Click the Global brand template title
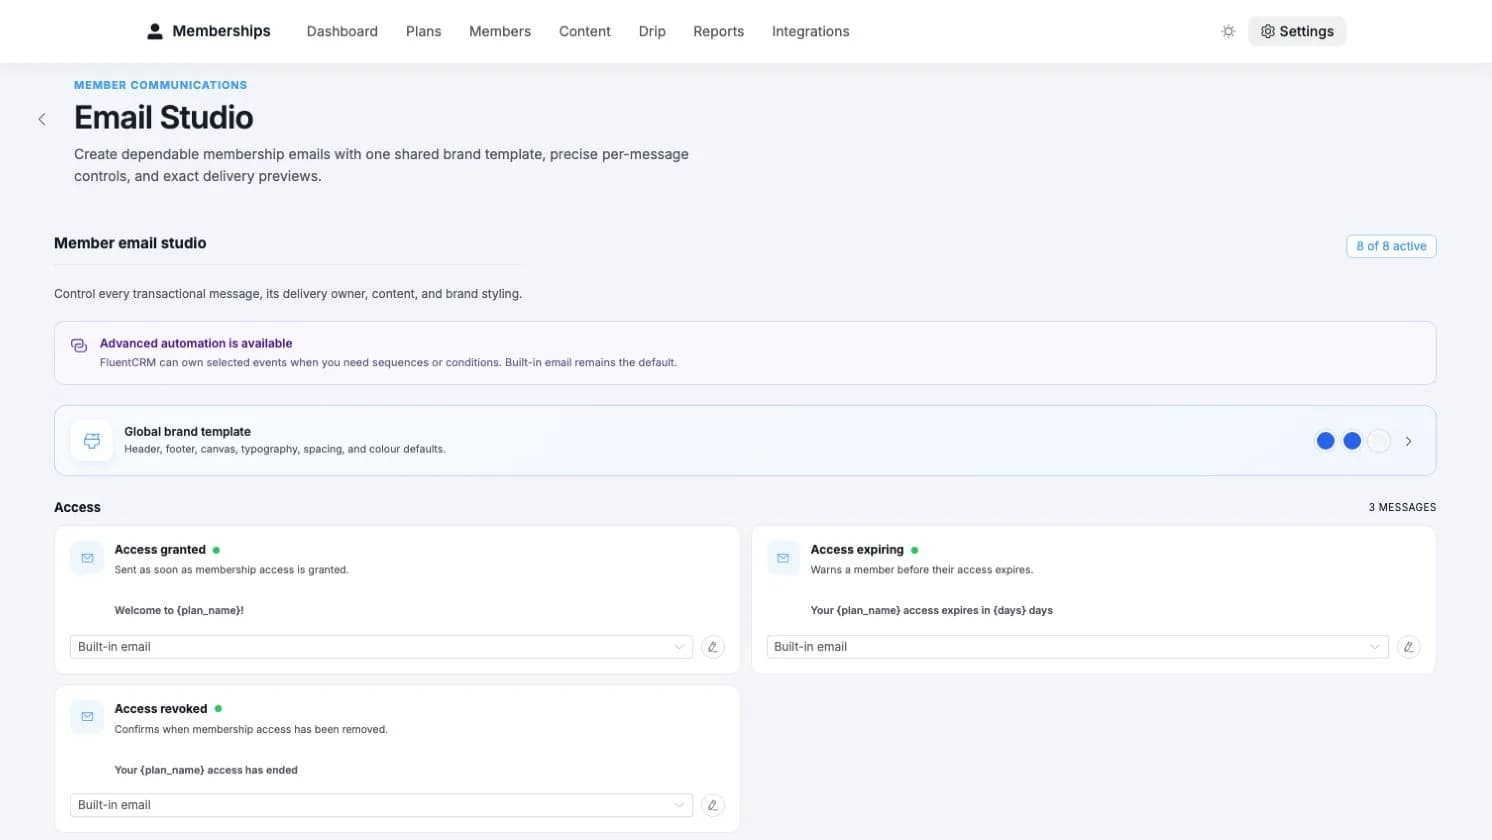Viewport: 1492px width, 840px height. [x=187, y=432]
